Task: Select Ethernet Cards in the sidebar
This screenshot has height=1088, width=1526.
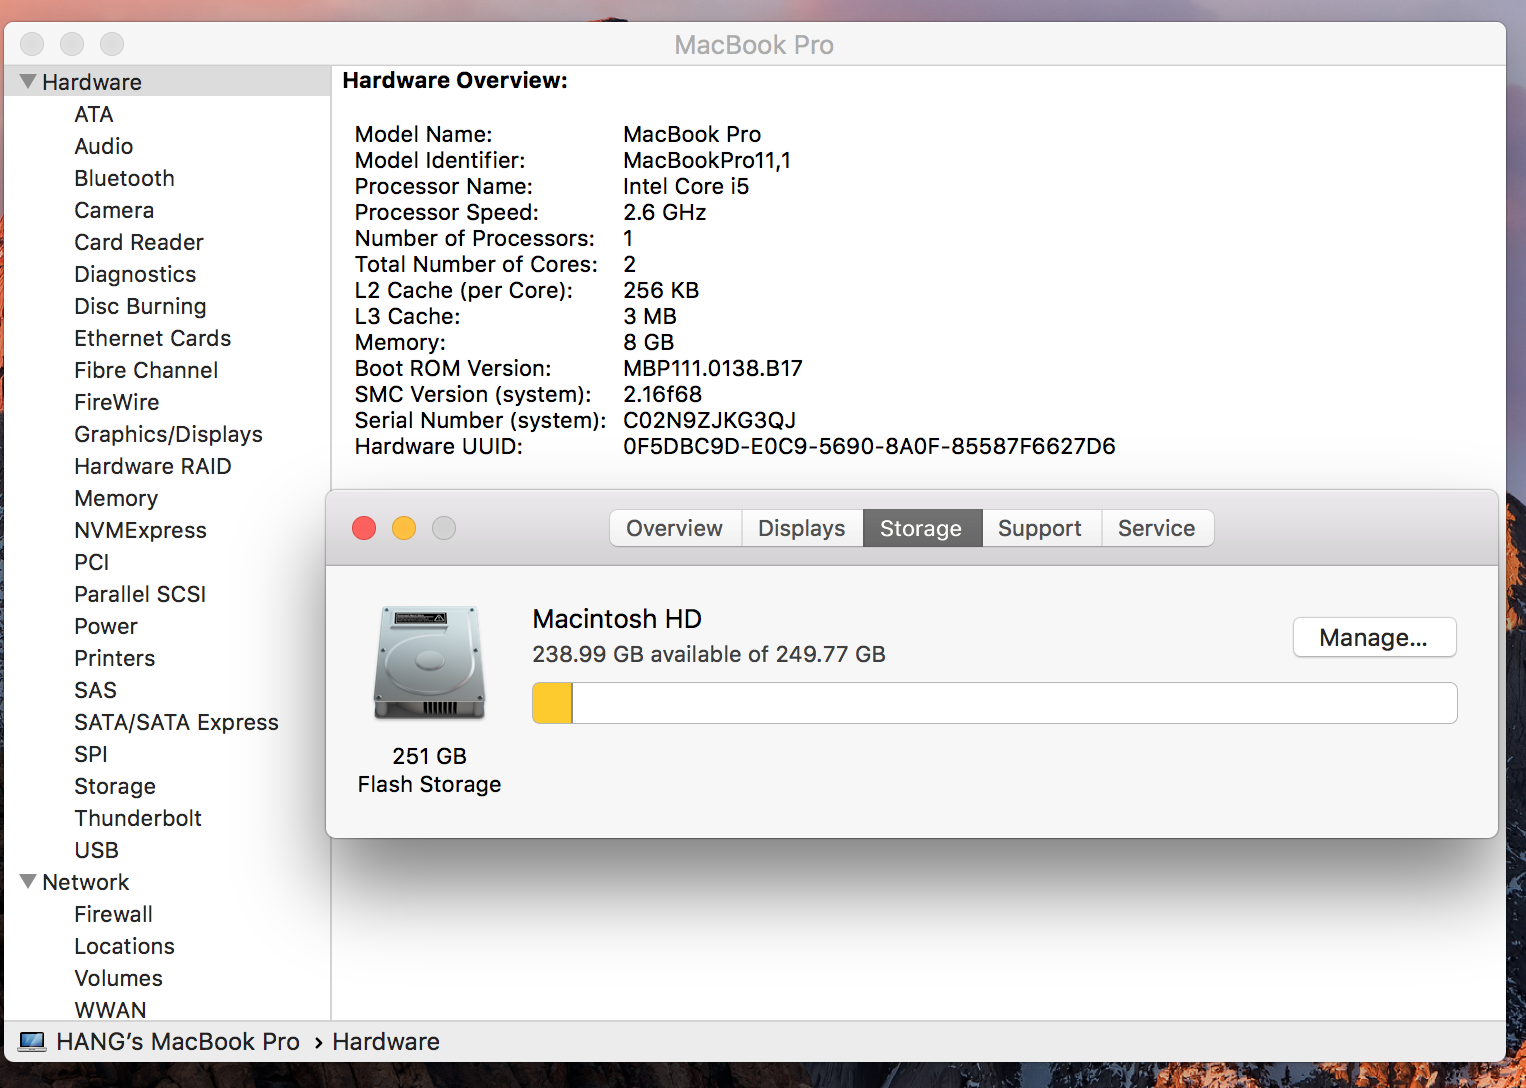Action: click(153, 338)
